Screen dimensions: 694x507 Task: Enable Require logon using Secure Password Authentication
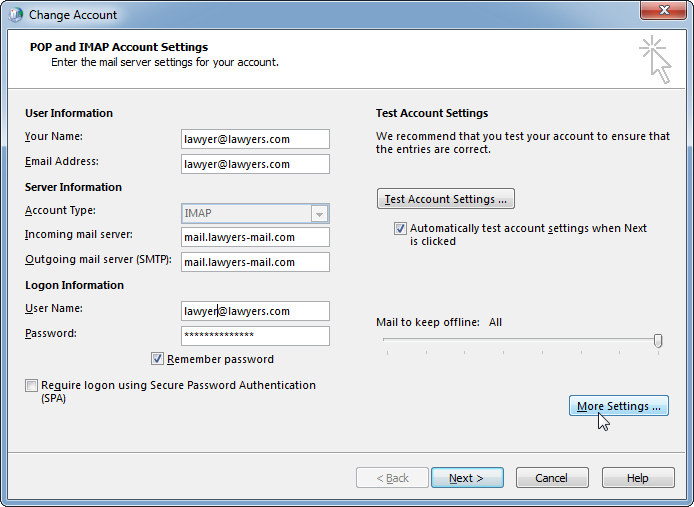(32, 386)
